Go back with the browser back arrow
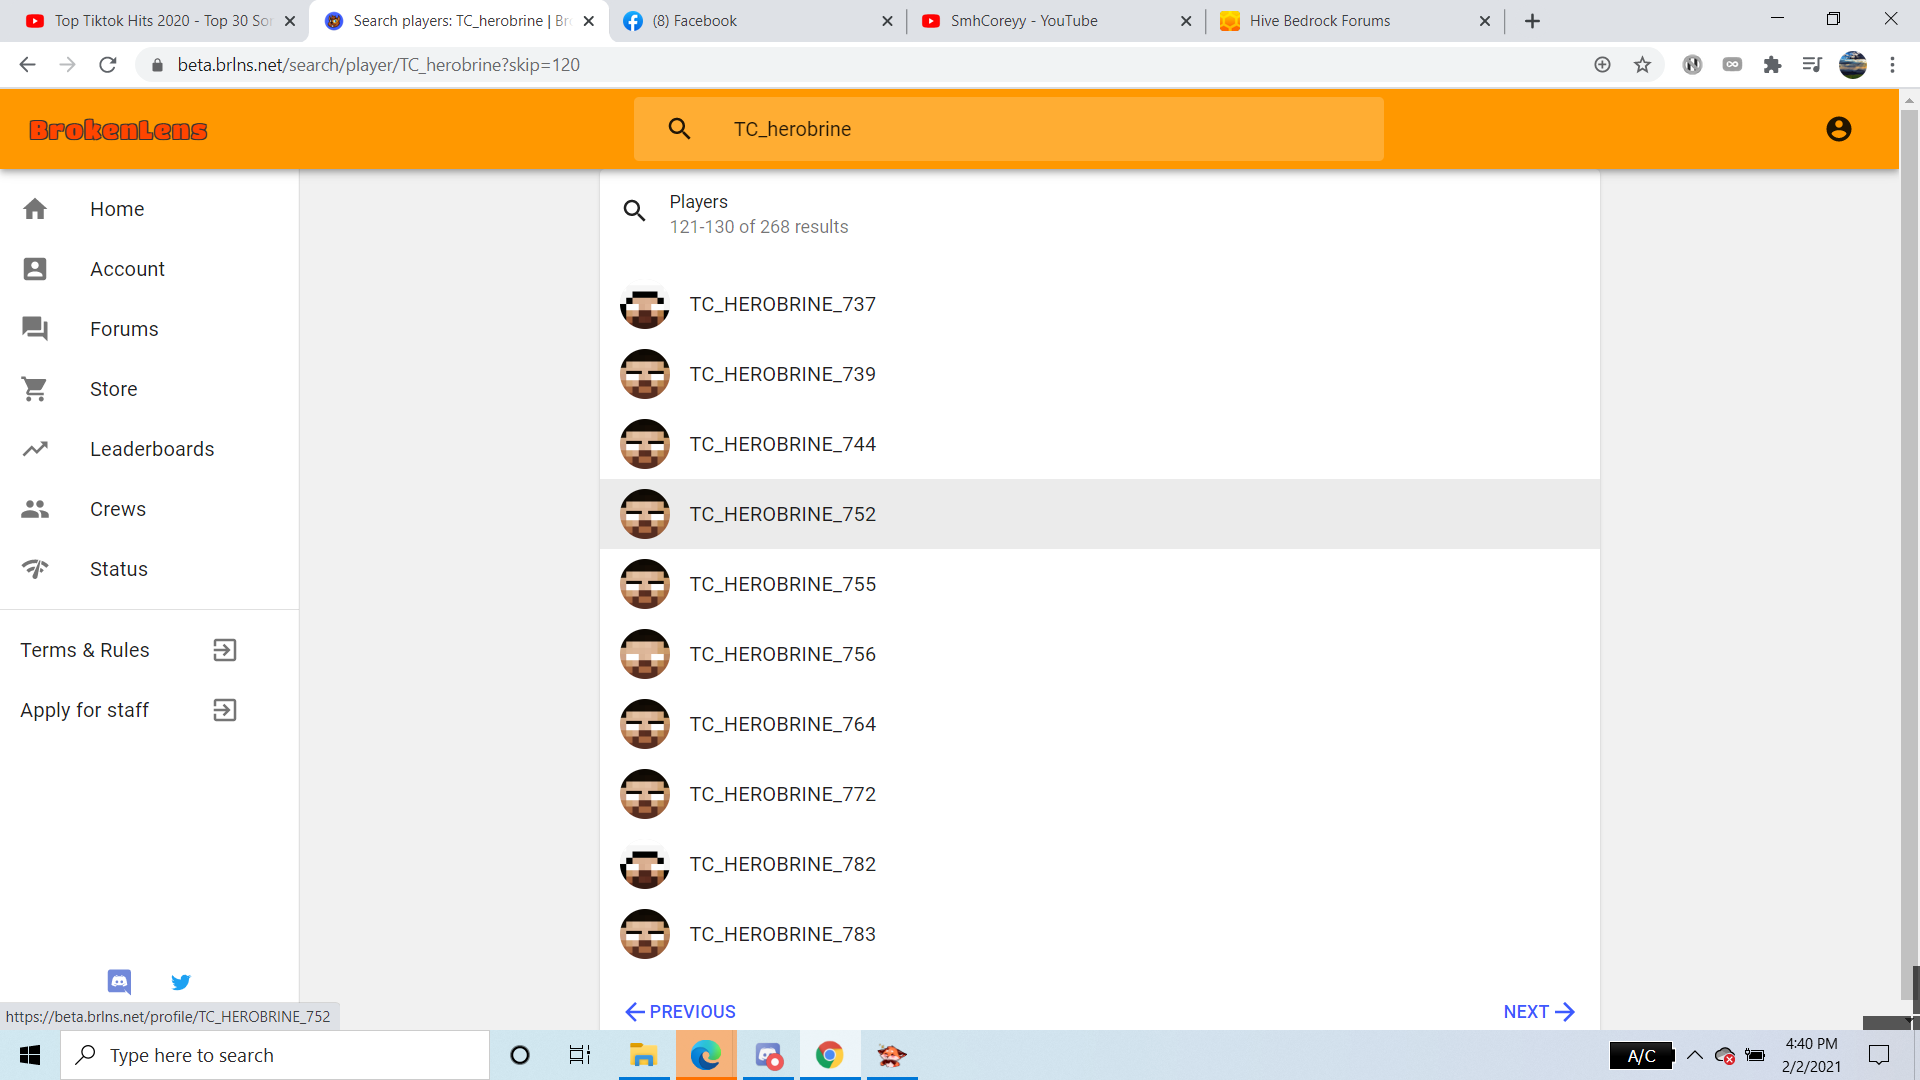Image resolution: width=1920 pixels, height=1080 pixels. 27,65
